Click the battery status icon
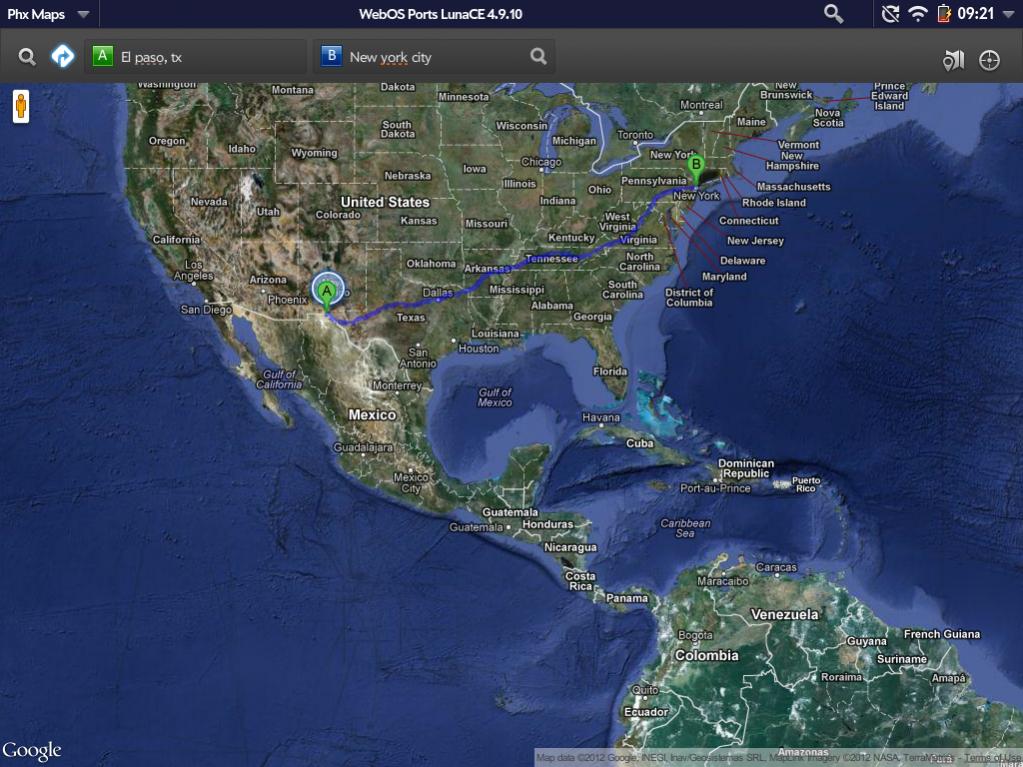This screenshot has height=767, width=1023. [x=944, y=14]
